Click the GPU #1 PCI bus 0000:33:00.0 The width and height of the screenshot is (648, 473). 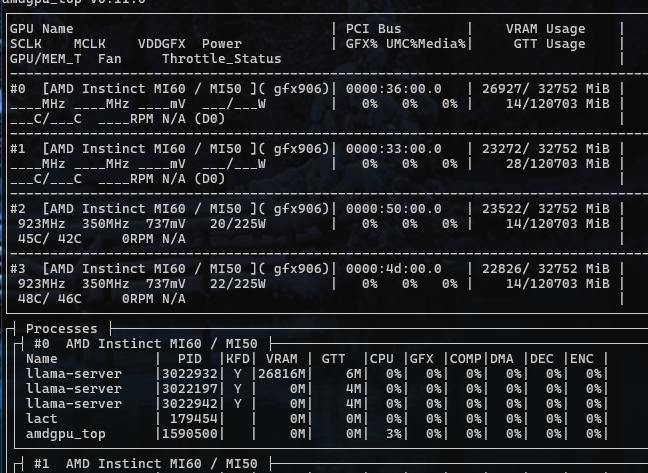coord(393,149)
